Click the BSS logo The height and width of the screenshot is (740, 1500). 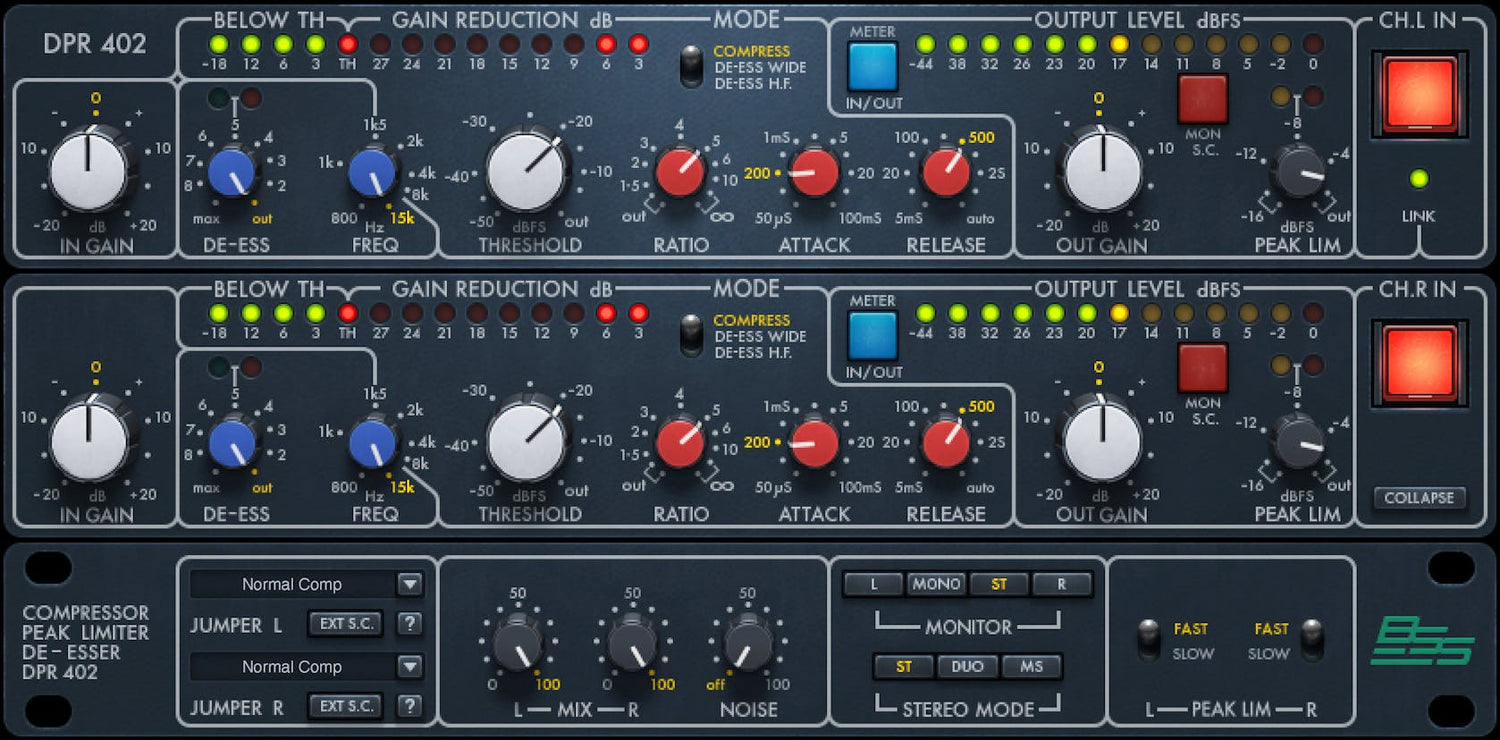[x=1421, y=641]
